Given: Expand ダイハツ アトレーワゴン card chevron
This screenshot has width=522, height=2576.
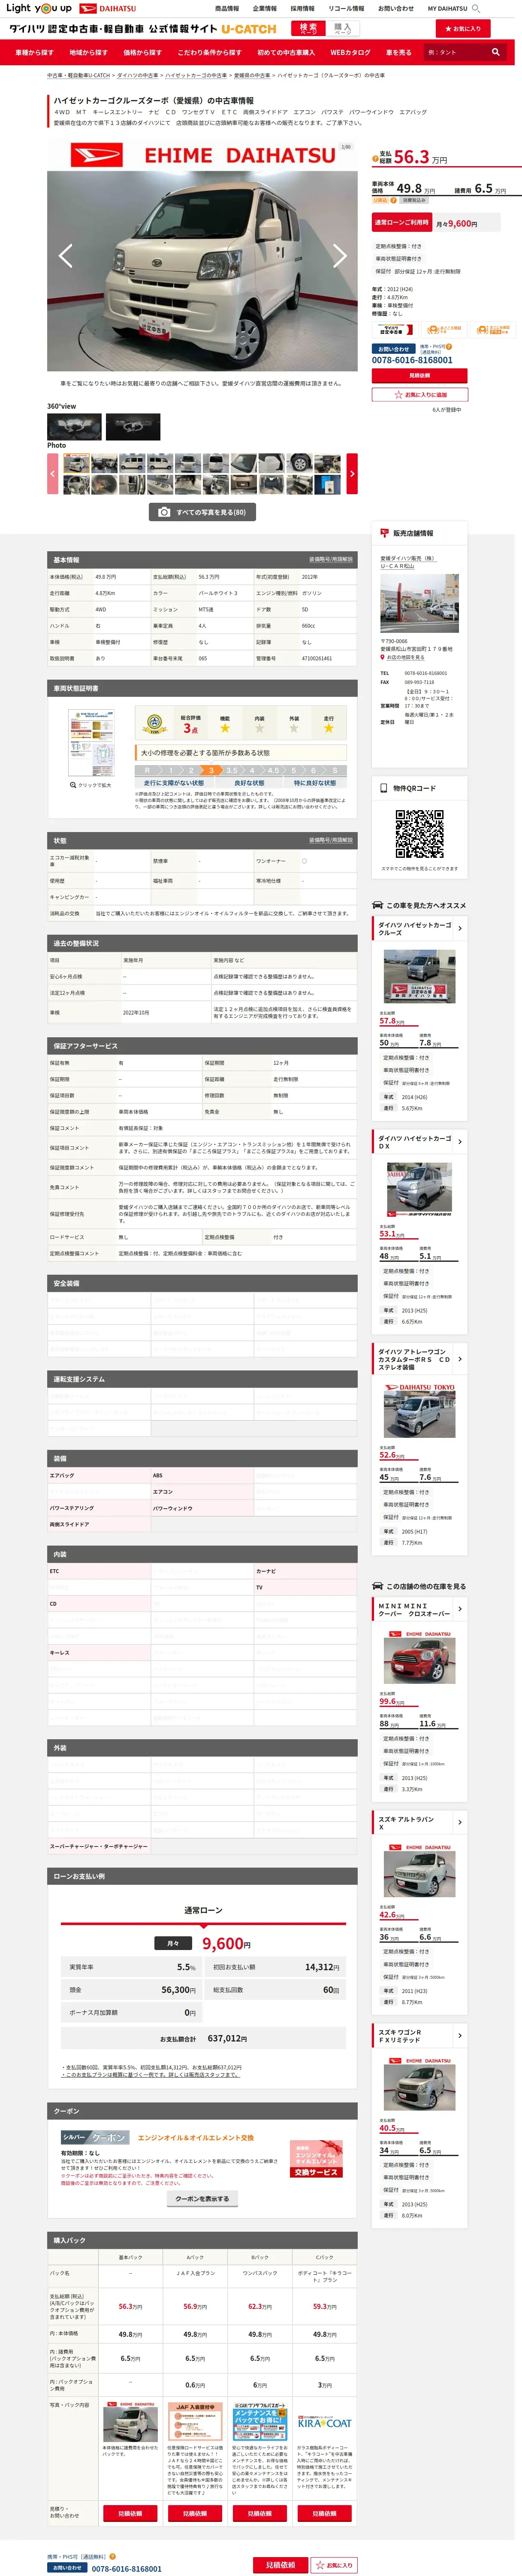Looking at the screenshot, I should click(x=459, y=1359).
